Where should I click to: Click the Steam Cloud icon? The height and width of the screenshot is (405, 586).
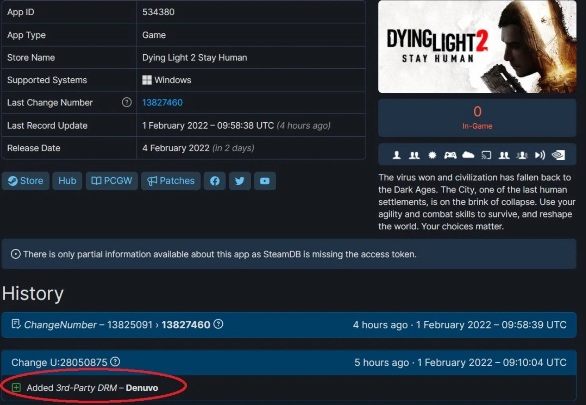click(468, 155)
